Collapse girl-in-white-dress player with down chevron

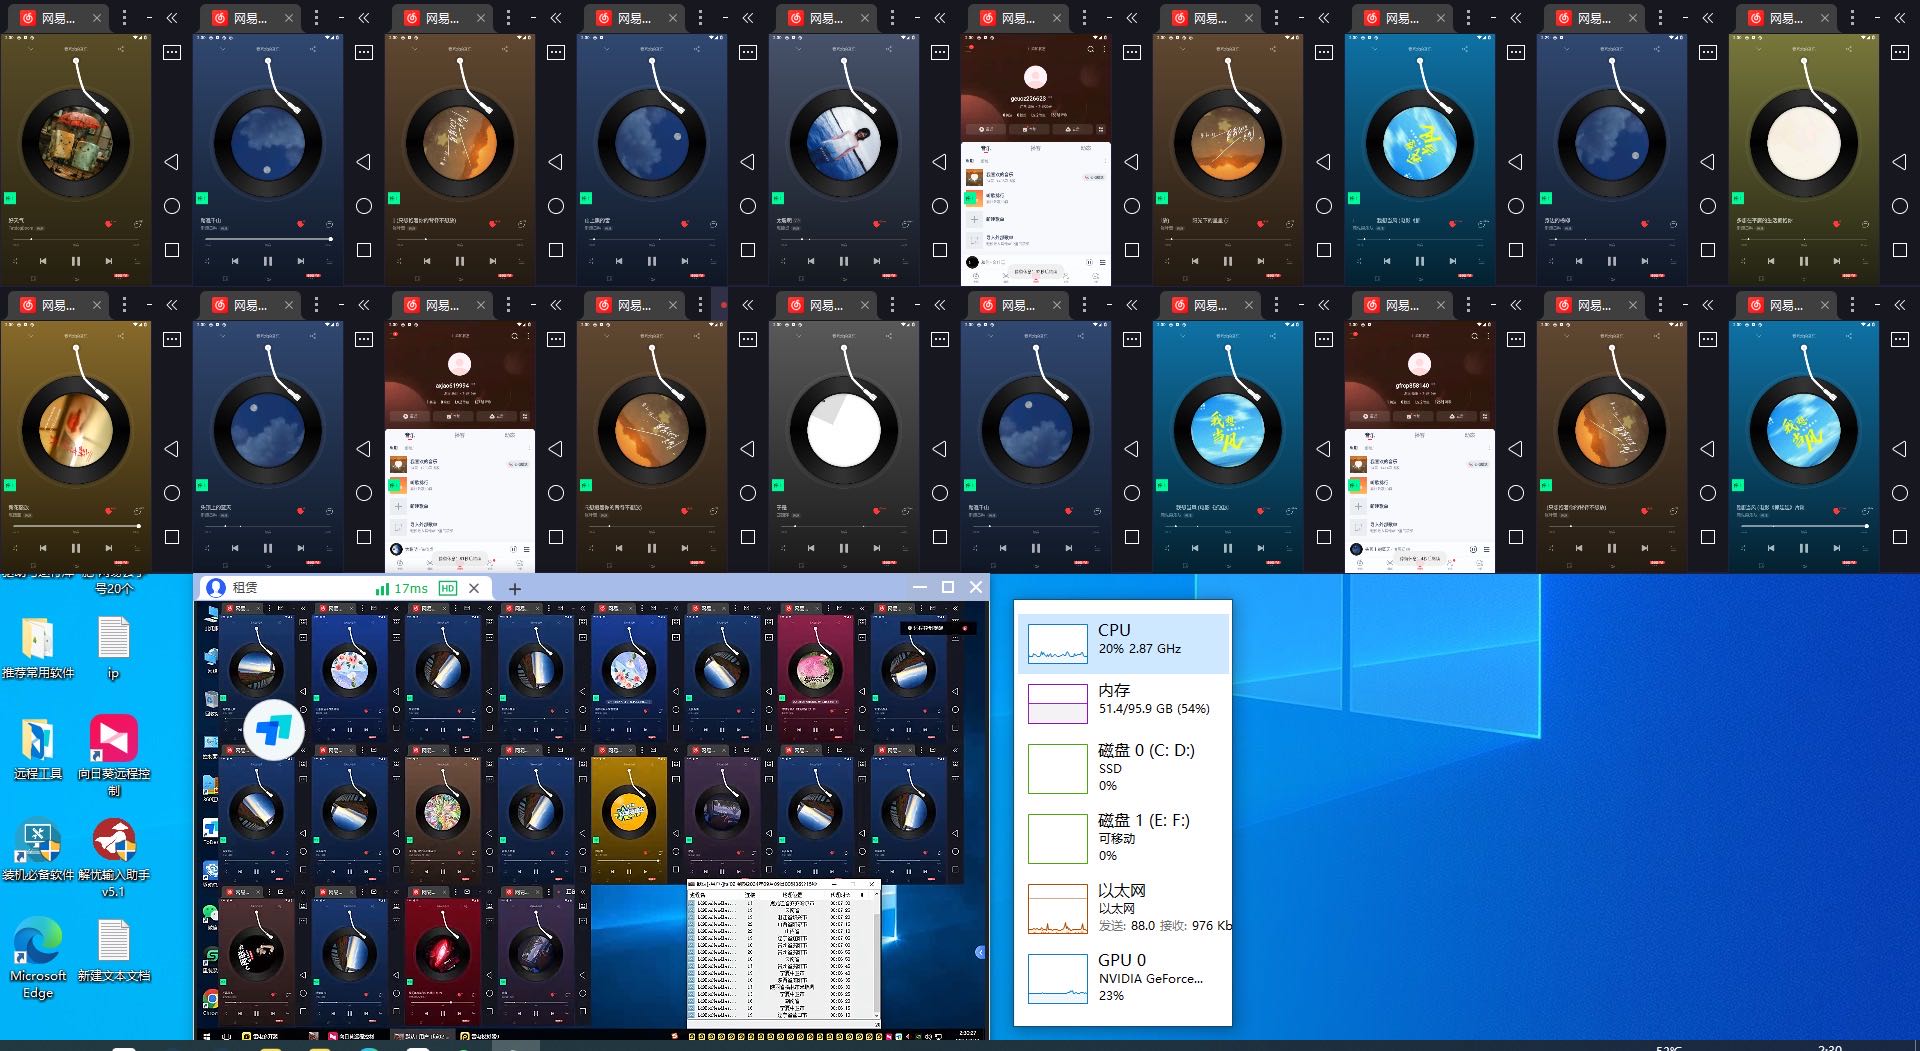(799, 48)
